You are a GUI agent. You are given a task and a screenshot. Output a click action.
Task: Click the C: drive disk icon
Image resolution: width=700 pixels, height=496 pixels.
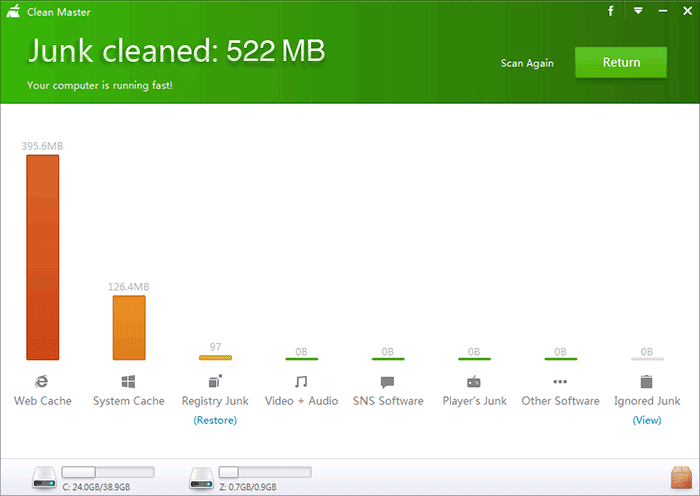tap(44, 478)
